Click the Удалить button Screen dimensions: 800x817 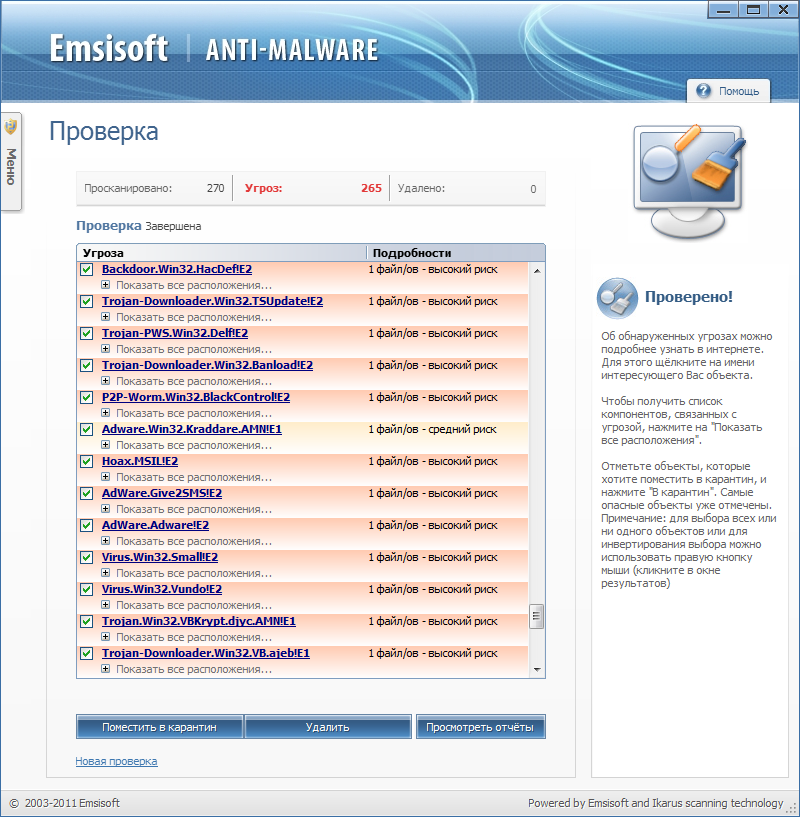pyautogui.click(x=328, y=727)
